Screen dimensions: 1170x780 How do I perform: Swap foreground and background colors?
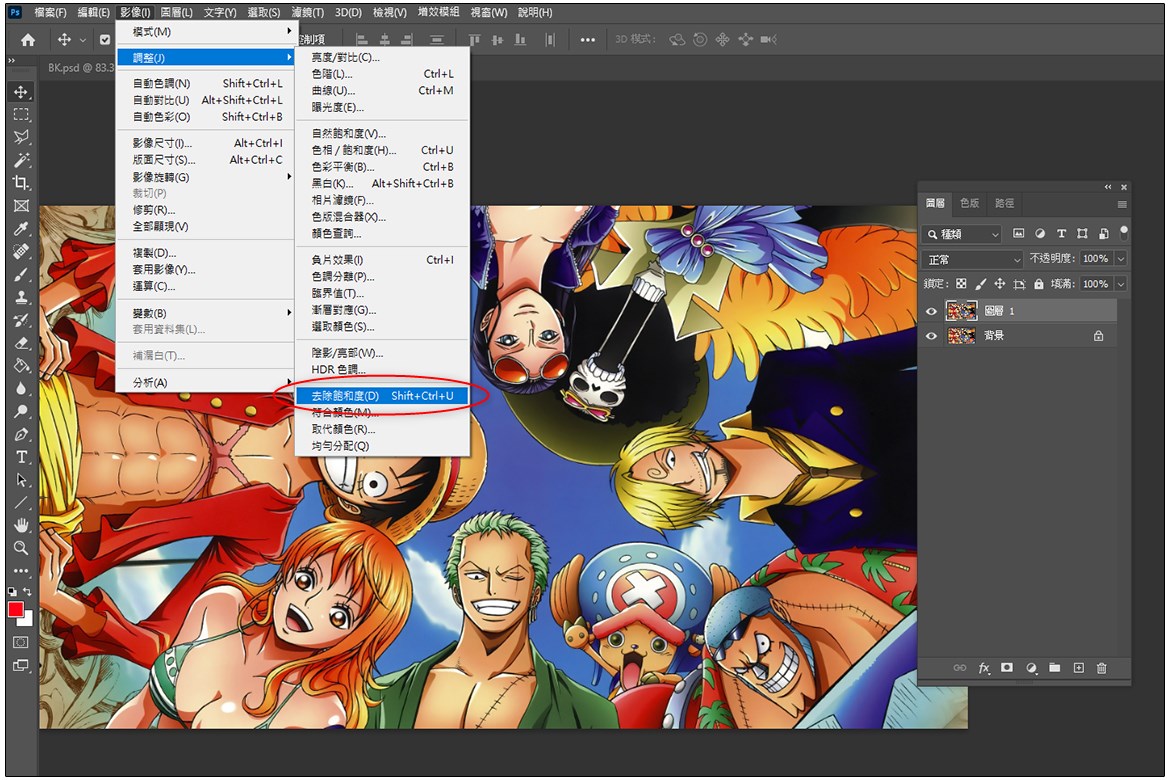click(28, 591)
